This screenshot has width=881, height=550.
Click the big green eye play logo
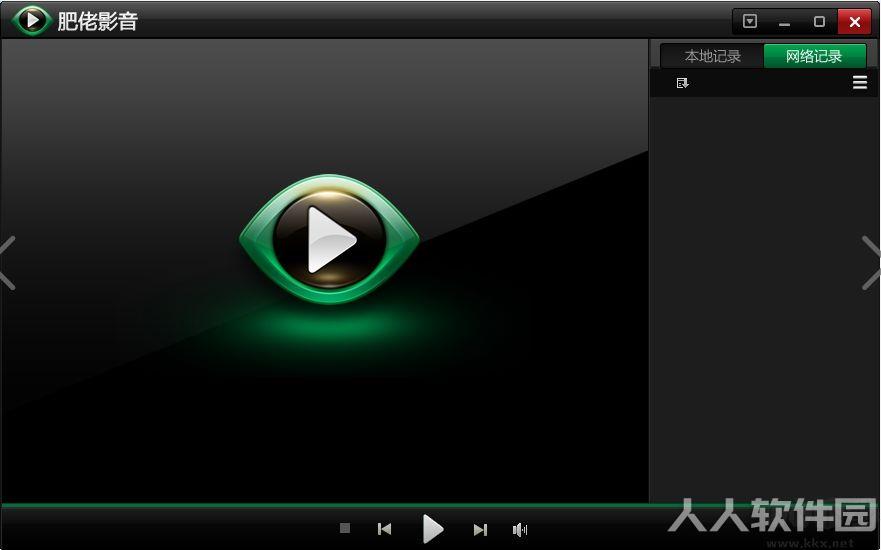[x=329, y=239]
